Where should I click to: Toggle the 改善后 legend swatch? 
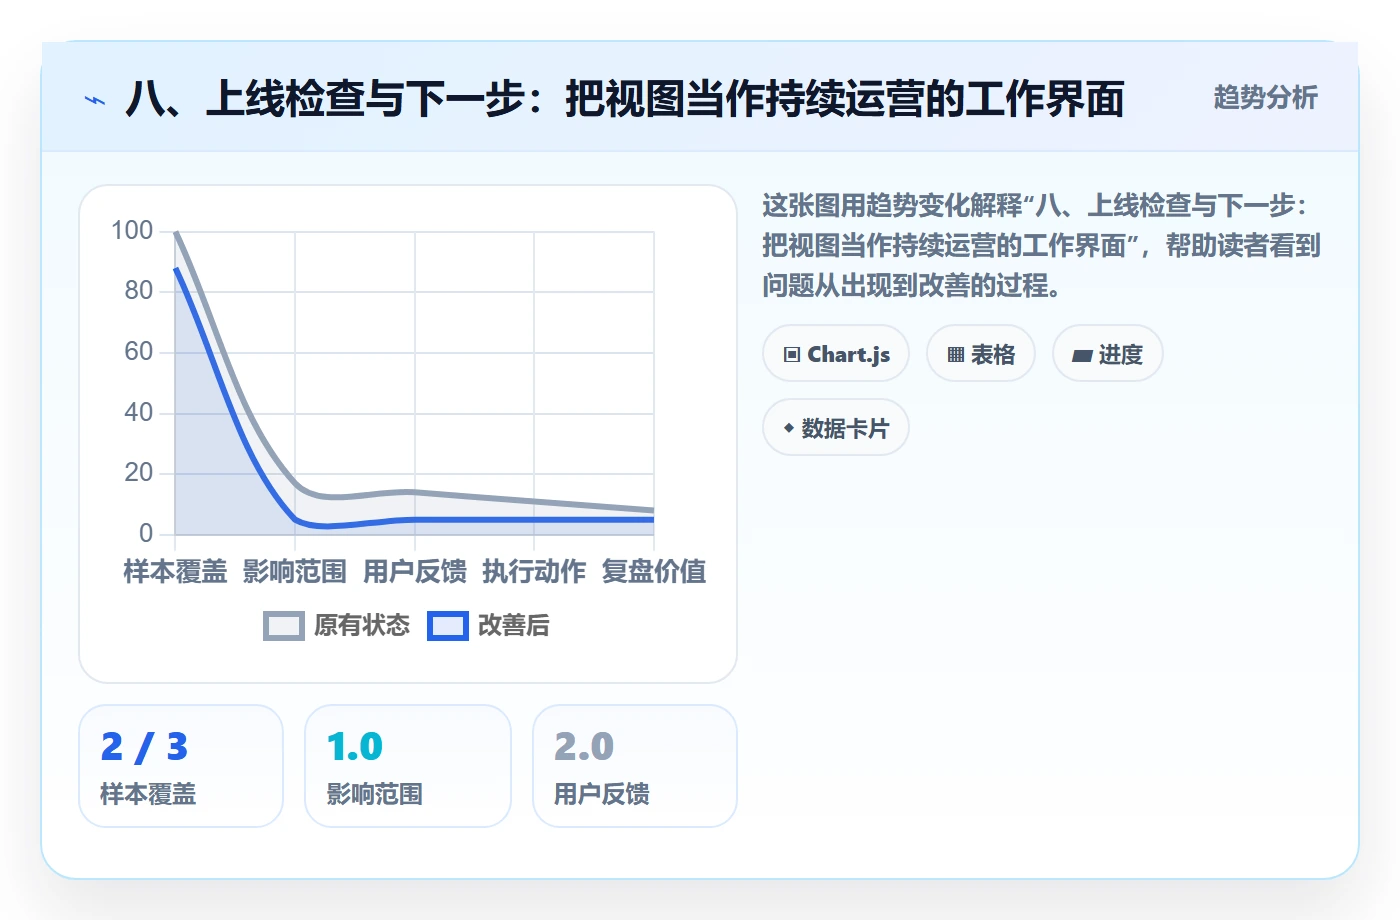point(448,626)
